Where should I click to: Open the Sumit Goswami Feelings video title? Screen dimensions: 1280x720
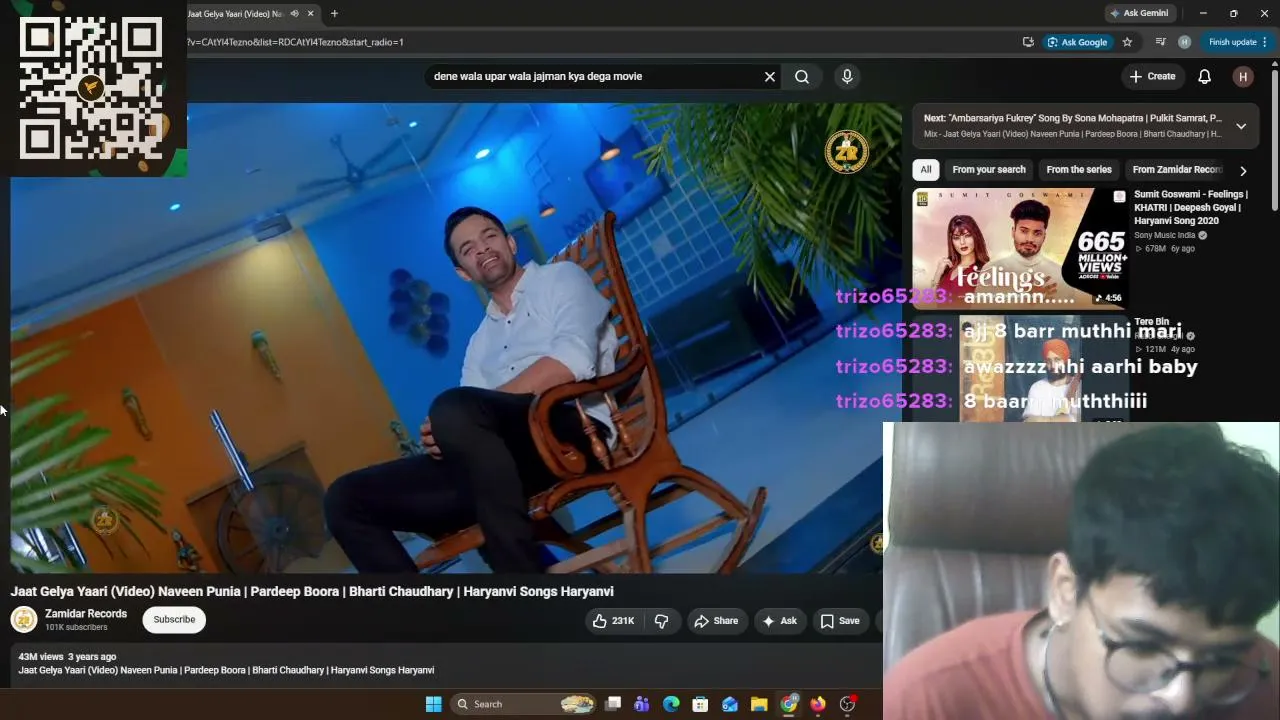point(1191,207)
